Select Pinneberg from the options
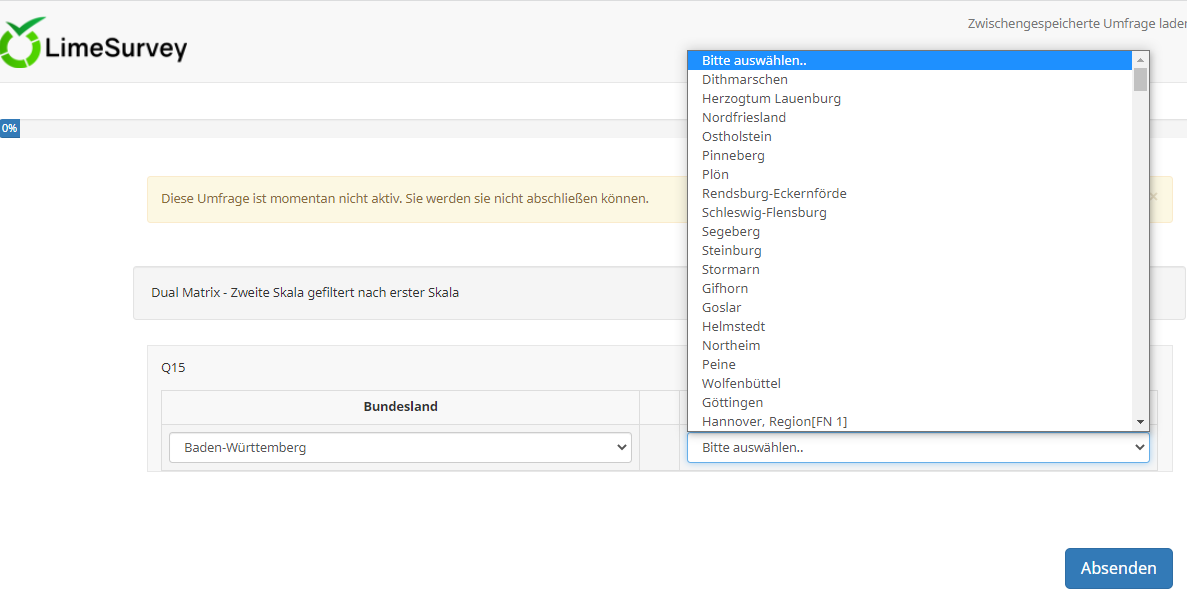The width and height of the screenshot is (1187, 599). (x=733, y=156)
